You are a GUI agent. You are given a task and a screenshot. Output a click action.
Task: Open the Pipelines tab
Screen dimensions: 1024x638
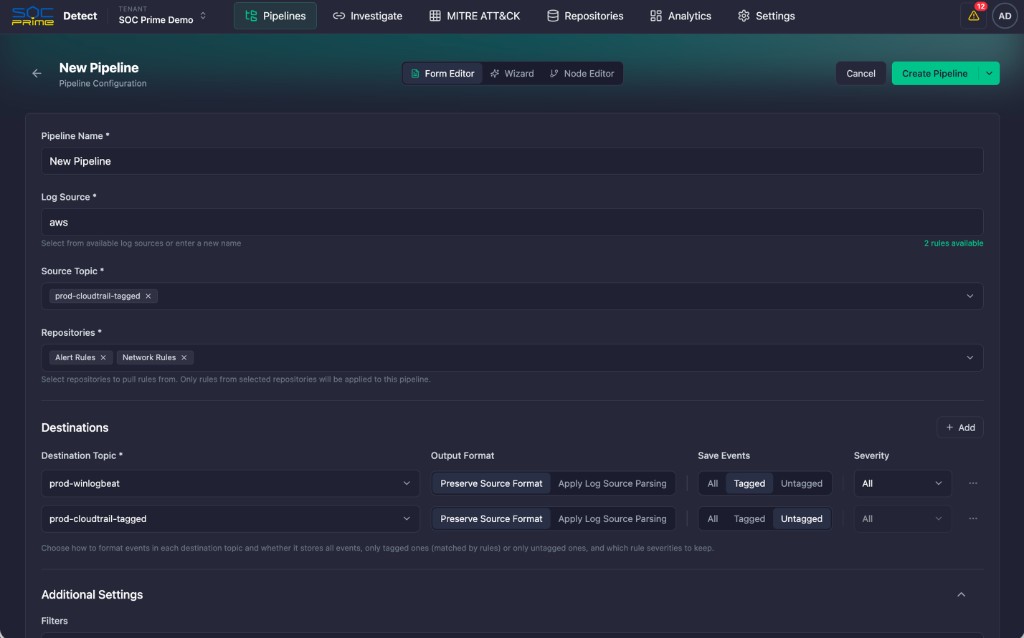[x=275, y=16]
